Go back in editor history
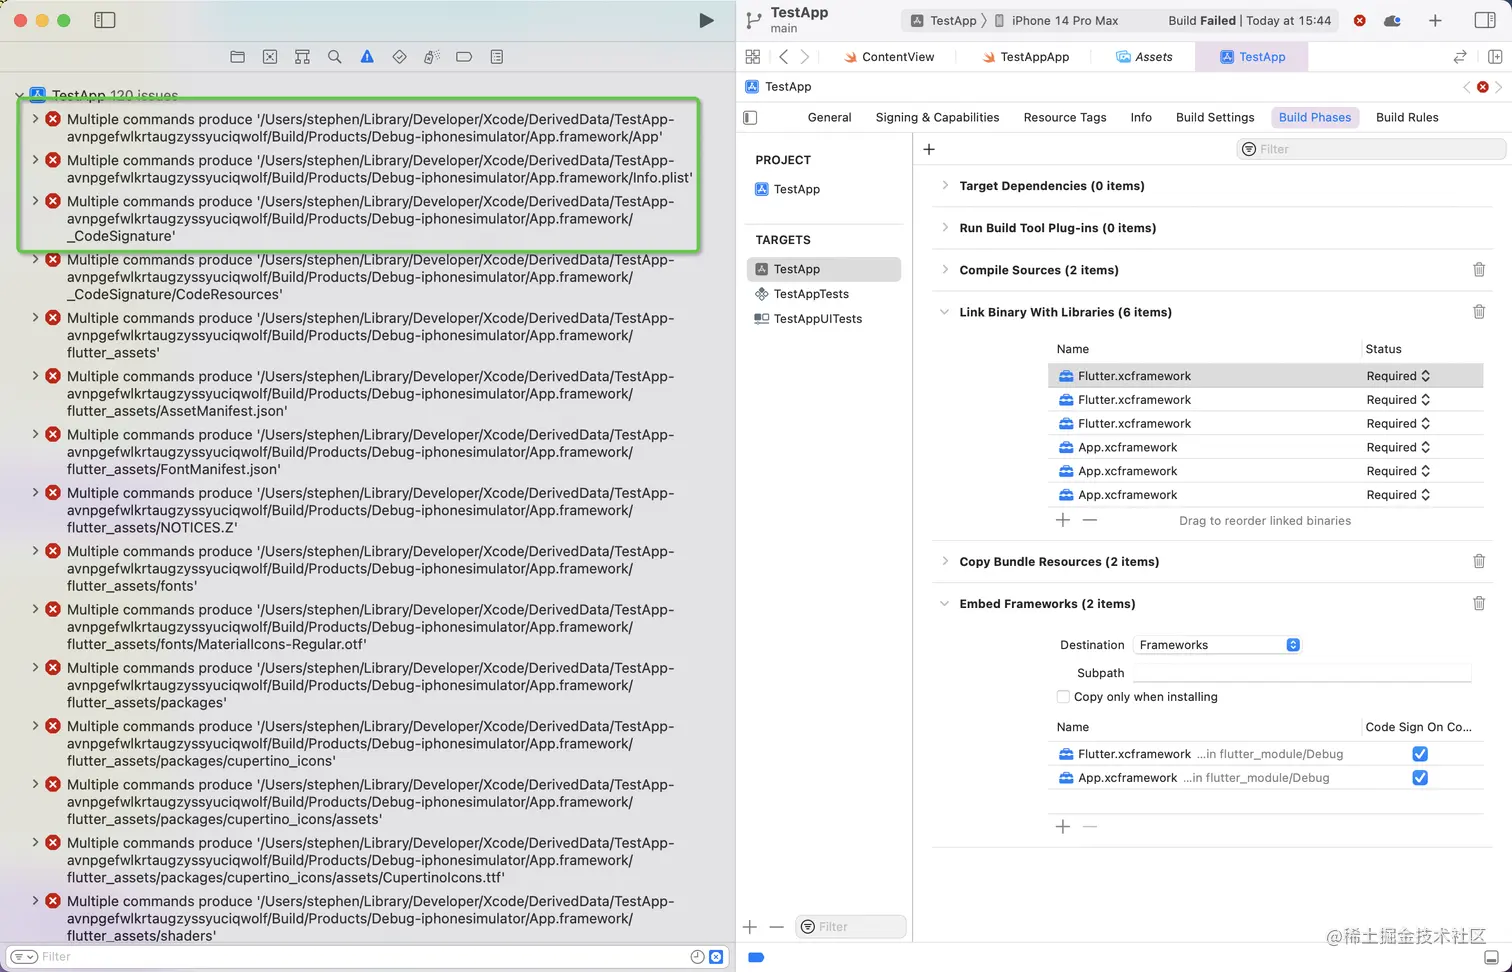This screenshot has height=972, width=1512. pos(784,57)
